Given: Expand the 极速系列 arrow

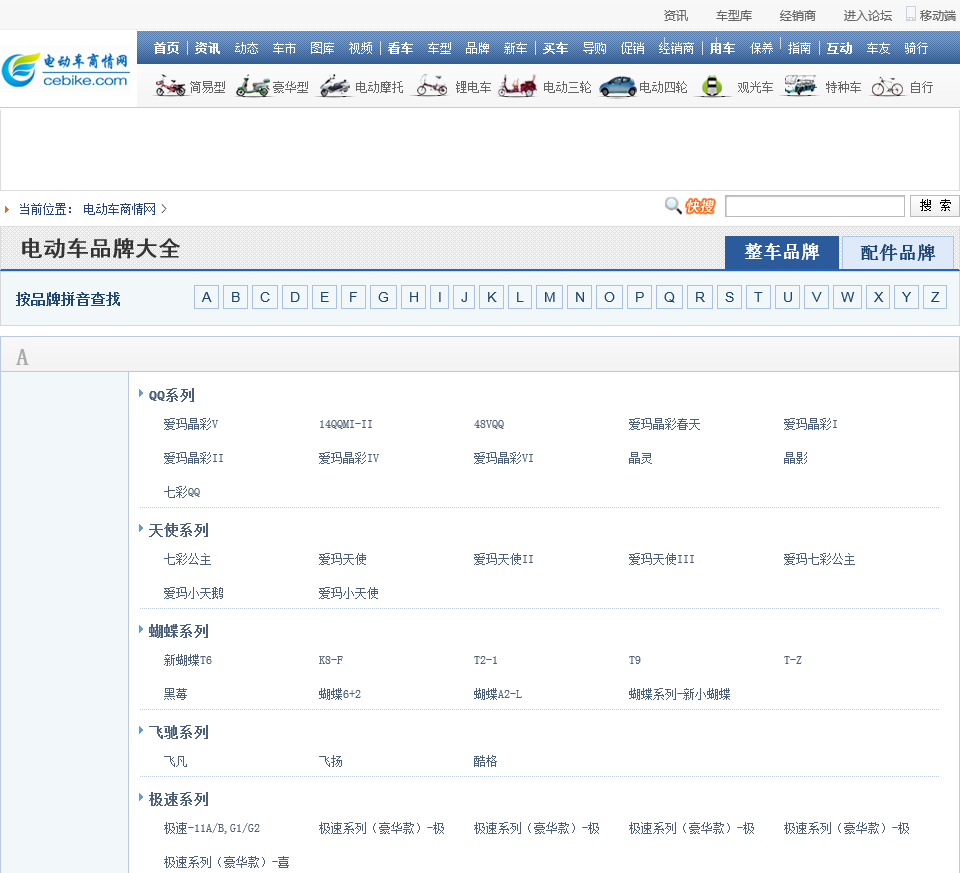Looking at the screenshot, I should click(x=141, y=798).
